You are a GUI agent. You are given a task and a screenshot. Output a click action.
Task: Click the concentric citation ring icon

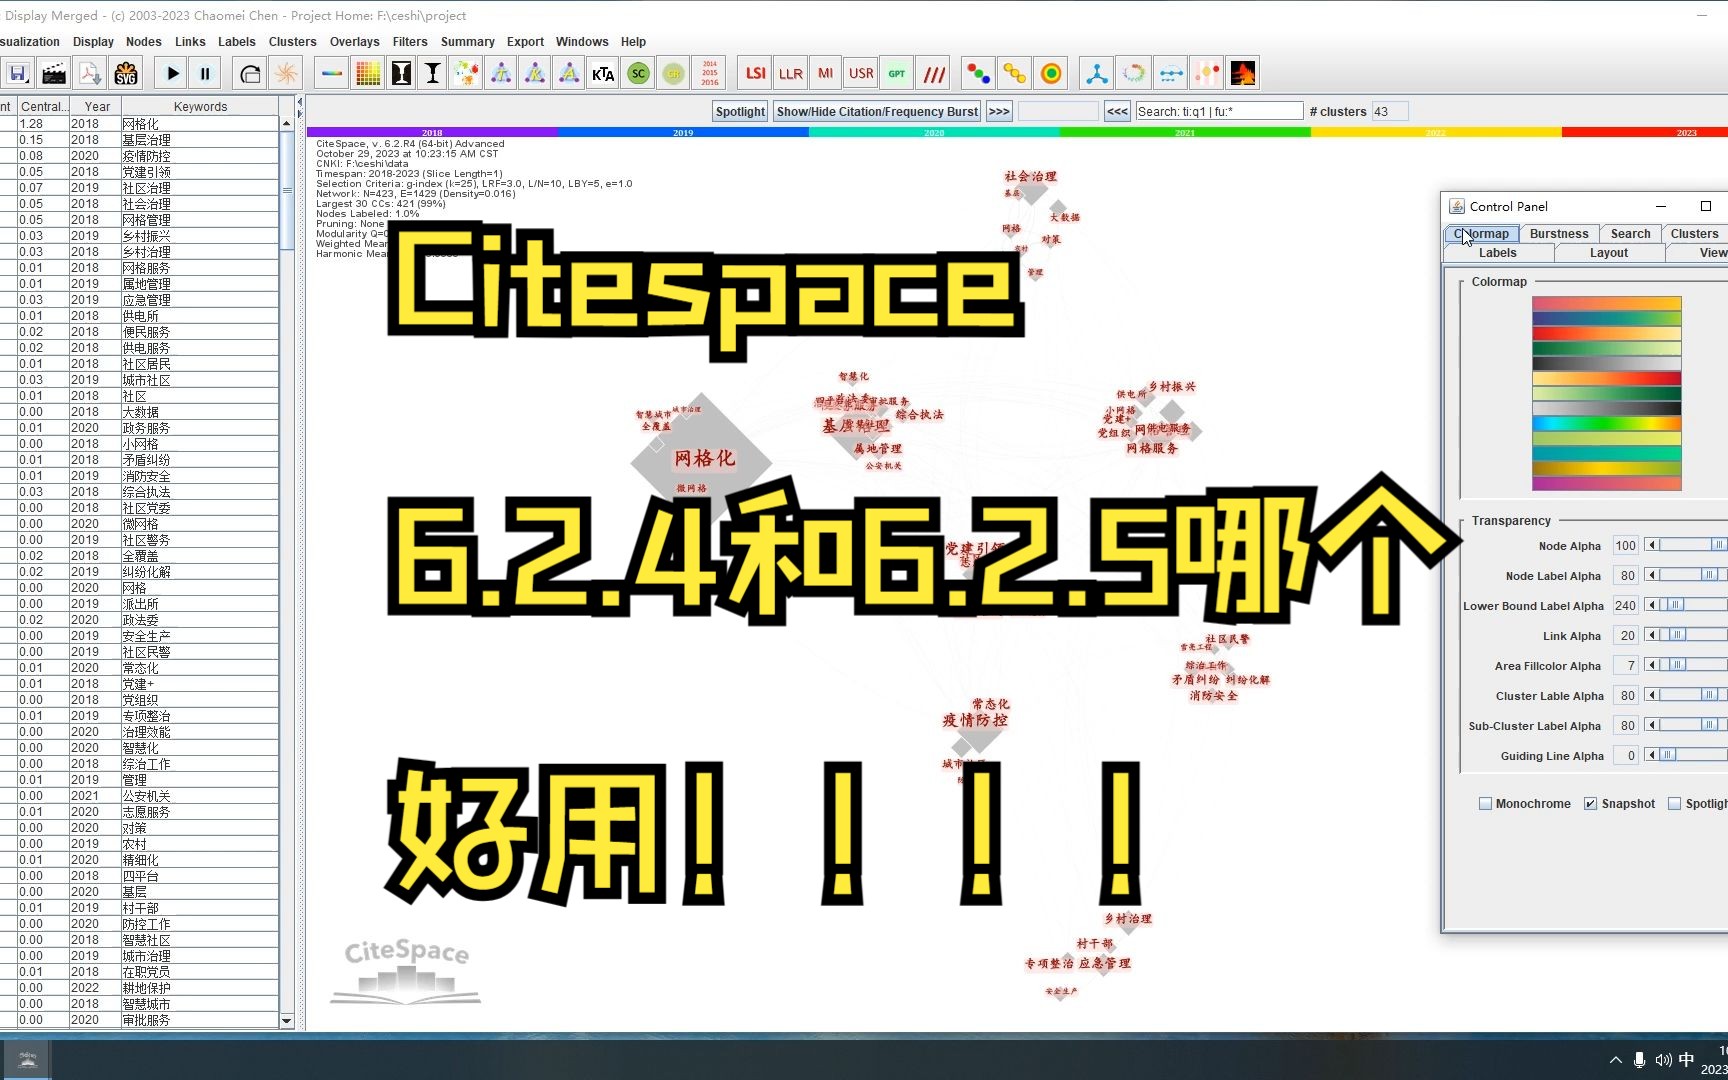click(x=1051, y=73)
